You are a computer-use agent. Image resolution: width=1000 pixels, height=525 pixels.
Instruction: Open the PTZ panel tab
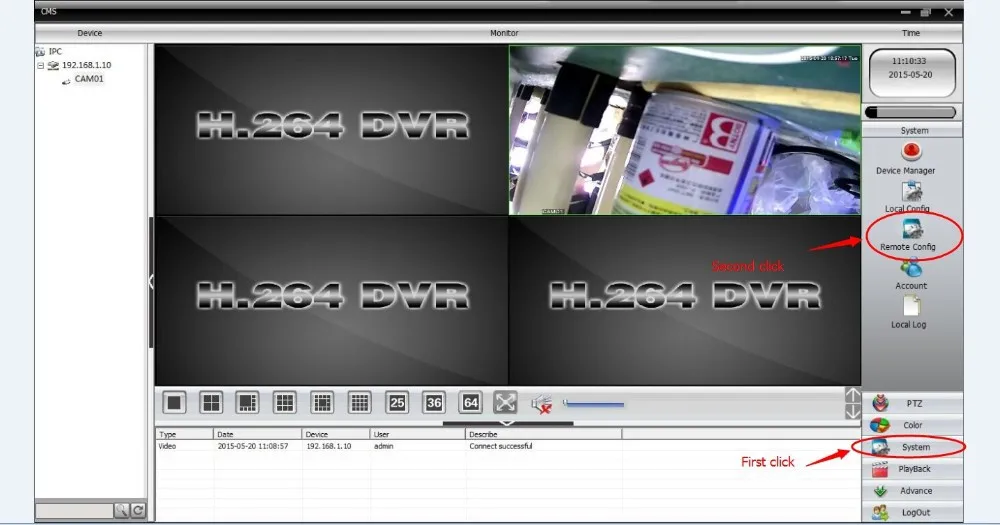[913, 403]
